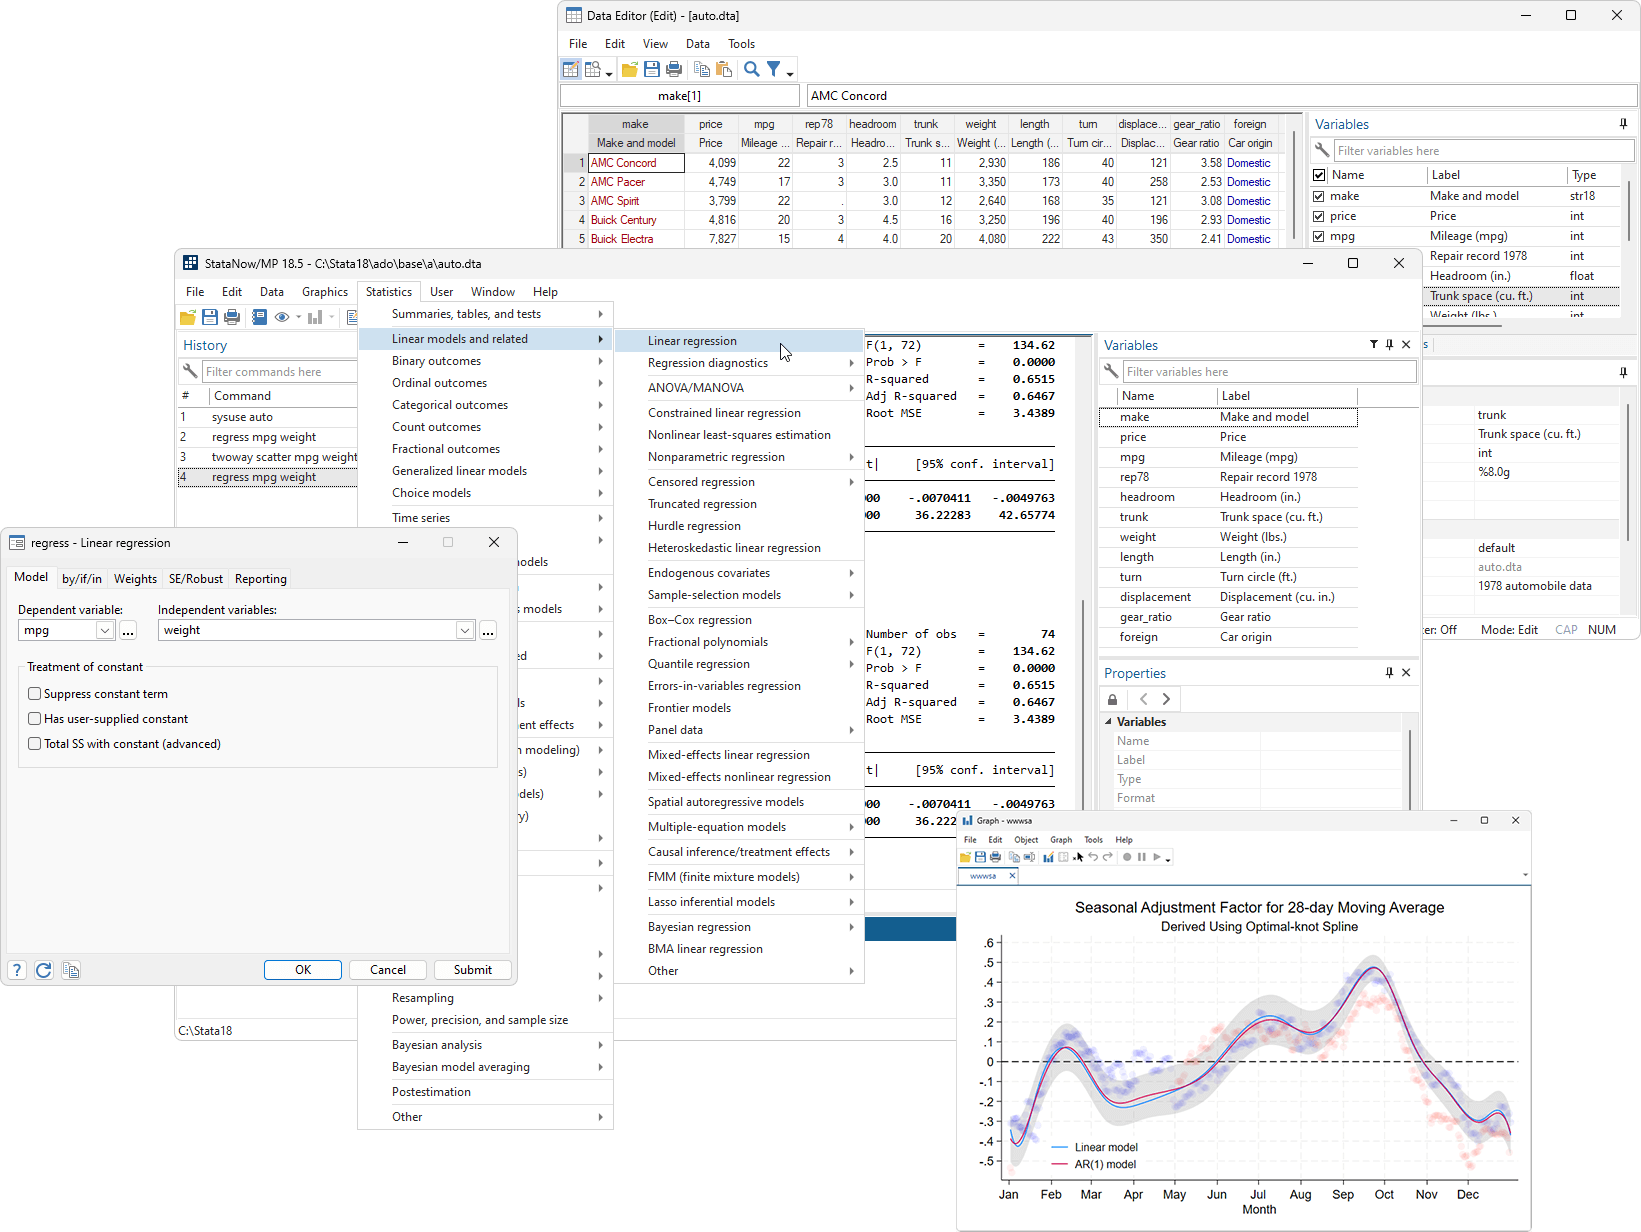Click lock icon in Properties panel
The width and height of the screenshot is (1641, 1232).
(1112, 699)
